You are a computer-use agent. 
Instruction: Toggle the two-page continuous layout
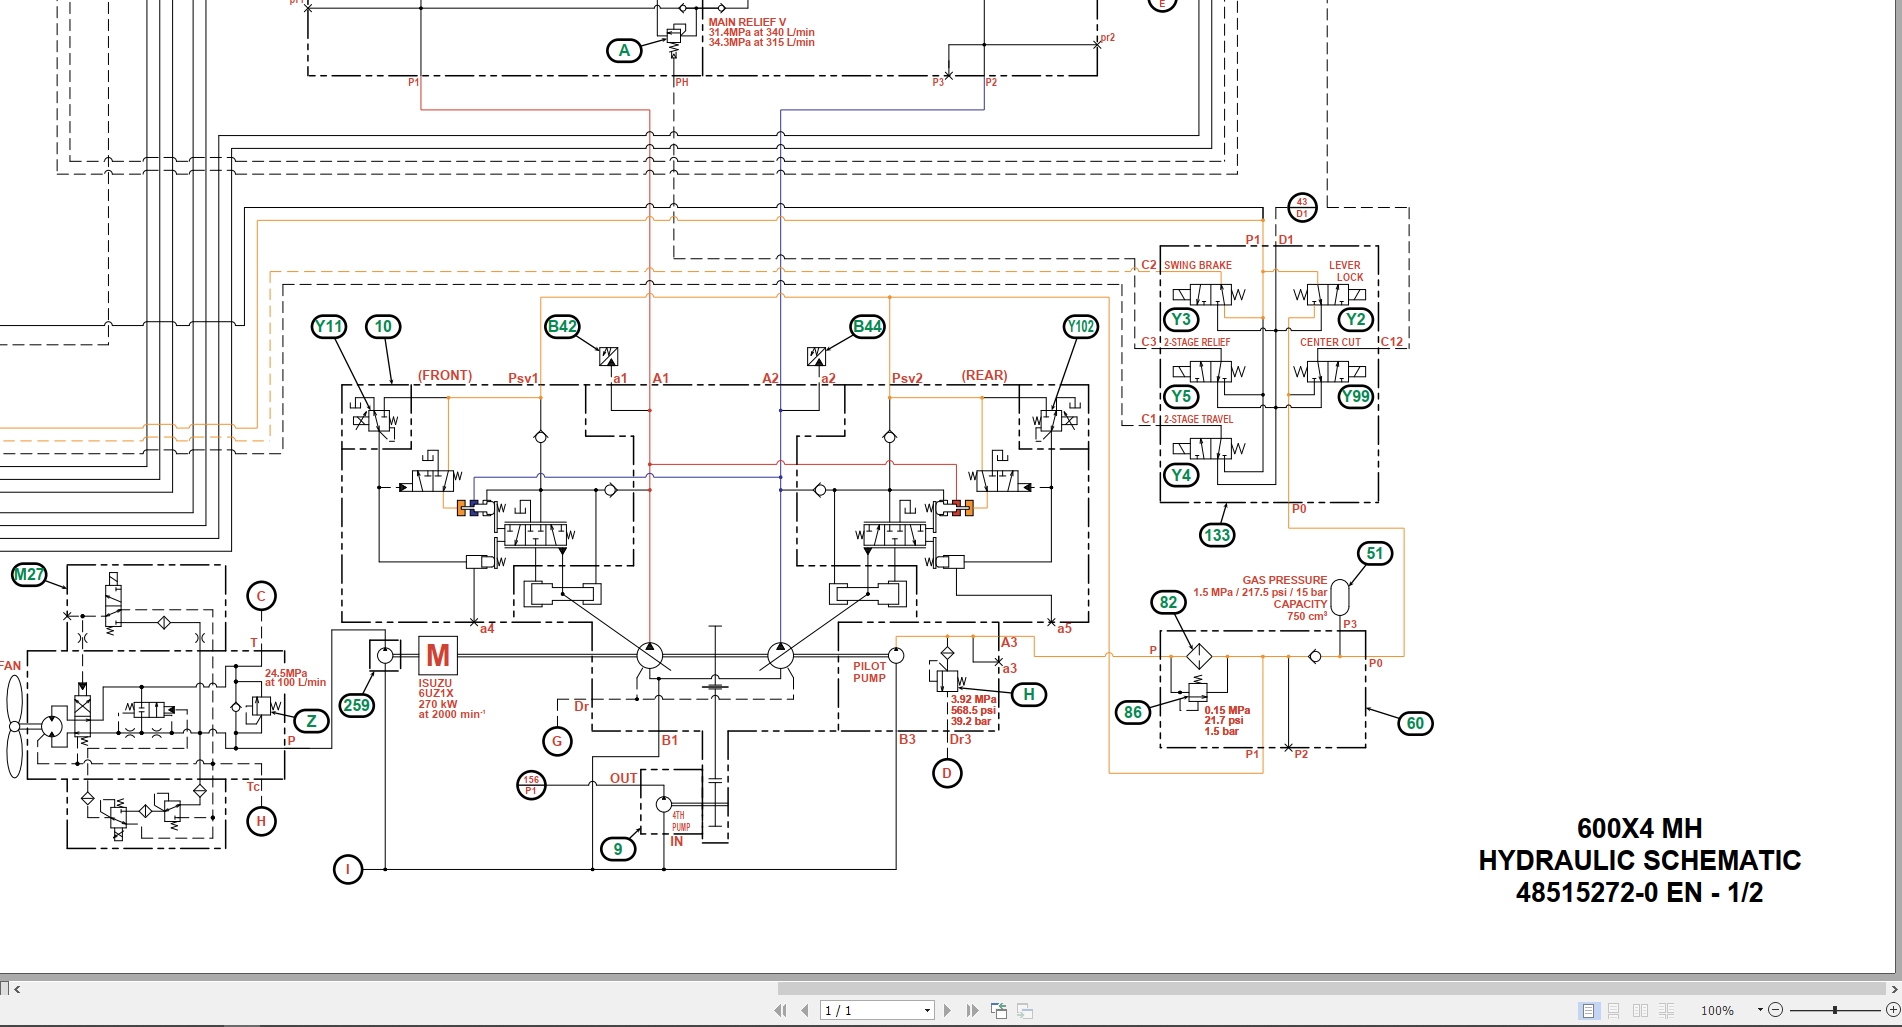(1666, 1010)
